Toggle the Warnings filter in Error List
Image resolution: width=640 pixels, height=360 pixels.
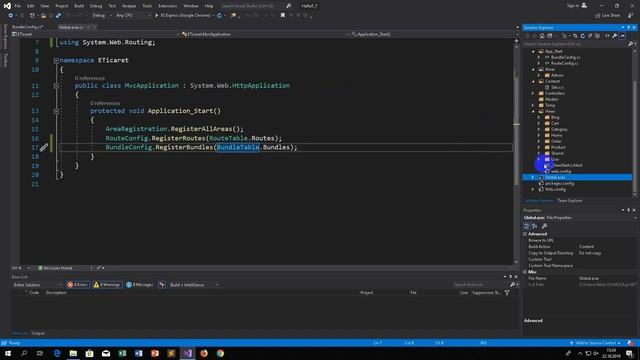107,285
